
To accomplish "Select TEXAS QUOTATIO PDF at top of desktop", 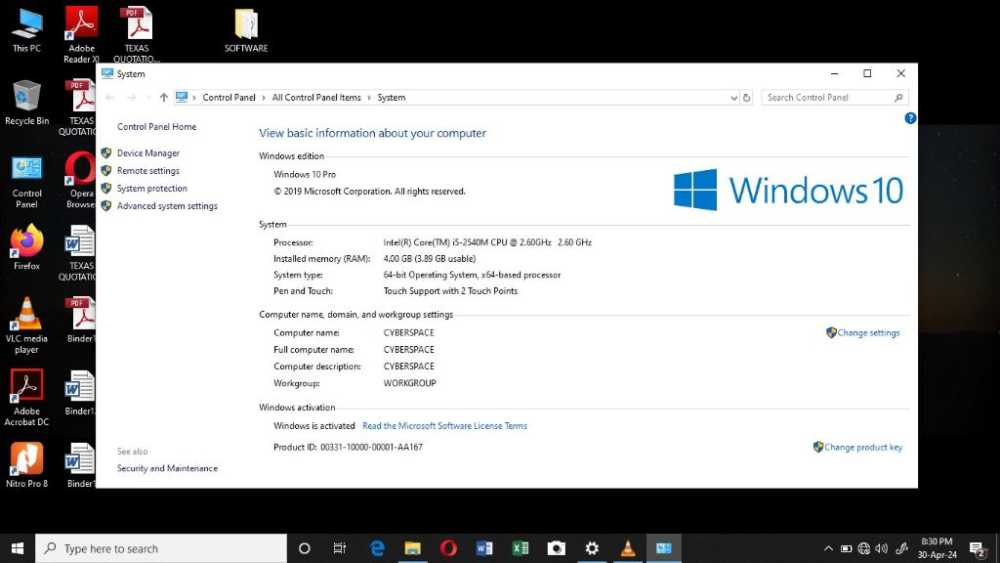I will click(136, 34).
